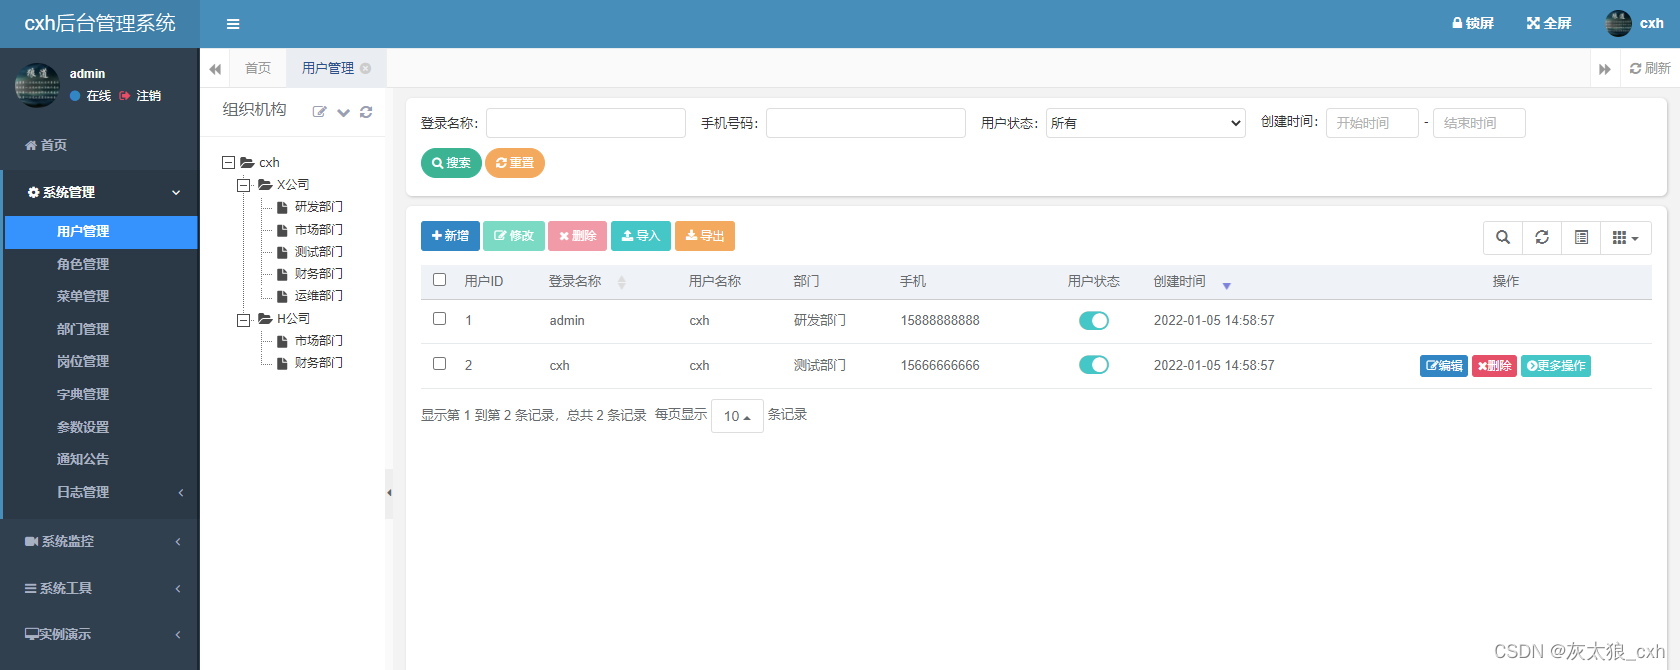Toggle admin user status switch
This screenshot has height=670, width=1680.
(1094, 321)
